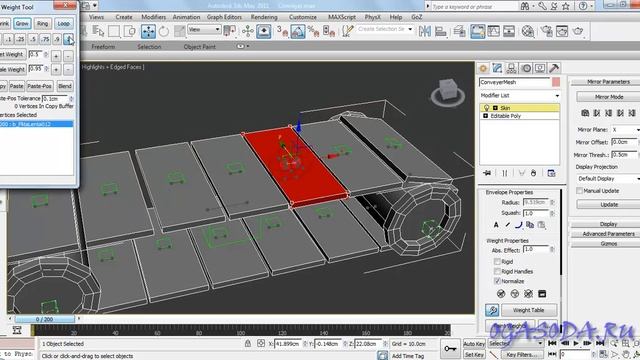Toggle keyboard shortcut override icon
The image size is (640, 360).
(264, 31)
